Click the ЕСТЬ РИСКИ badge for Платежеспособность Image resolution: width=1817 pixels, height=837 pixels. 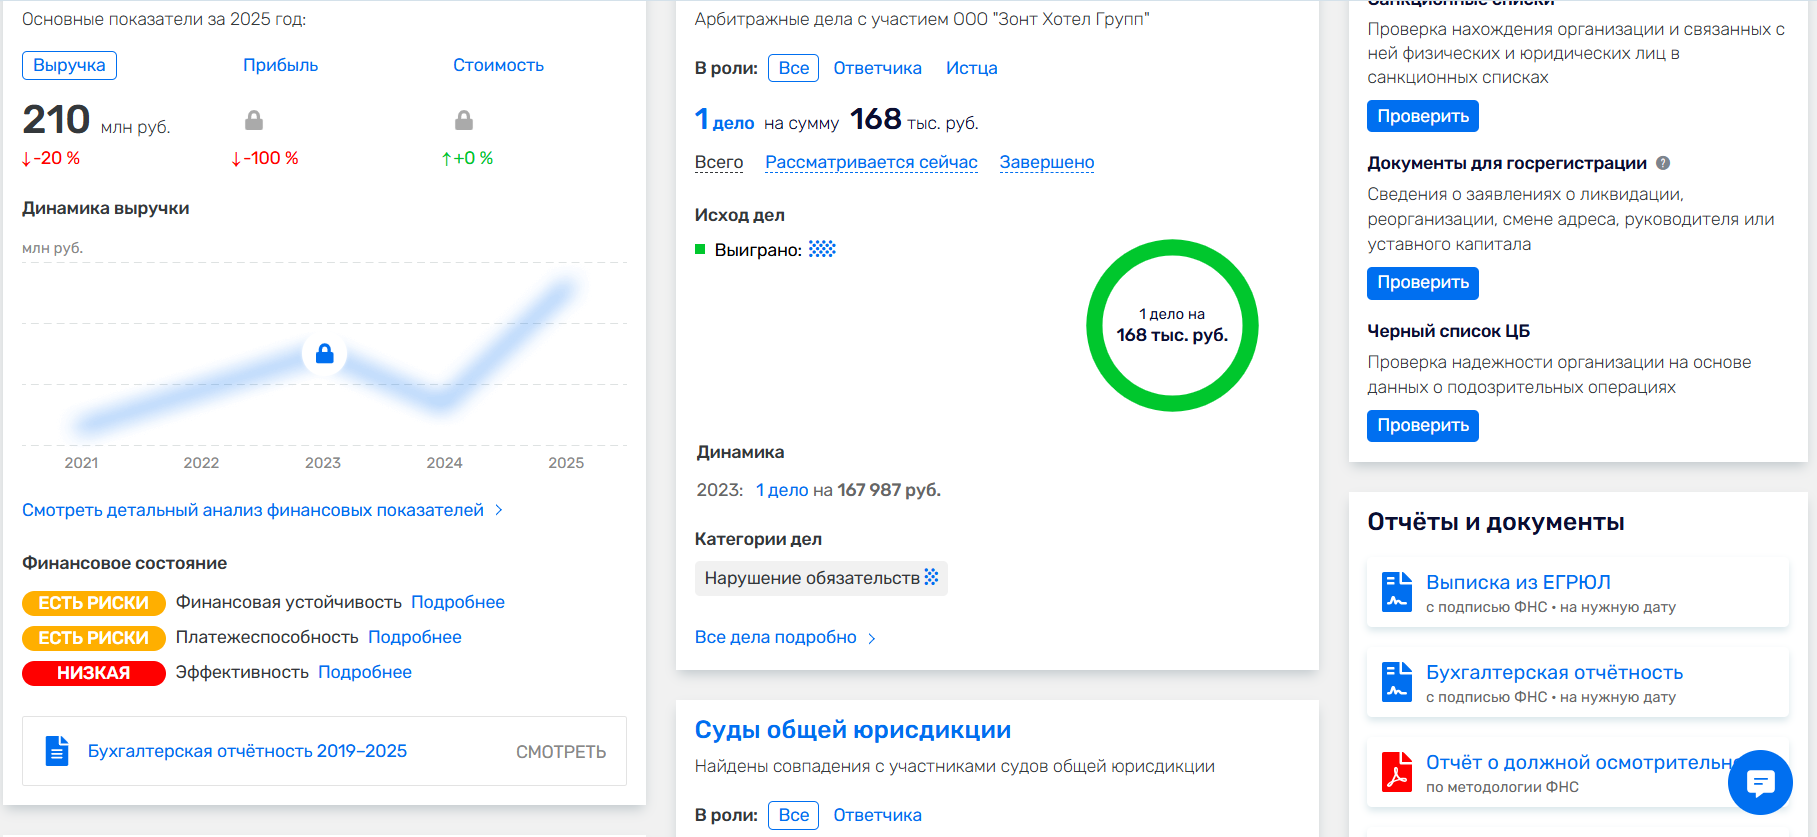[94, 638]
